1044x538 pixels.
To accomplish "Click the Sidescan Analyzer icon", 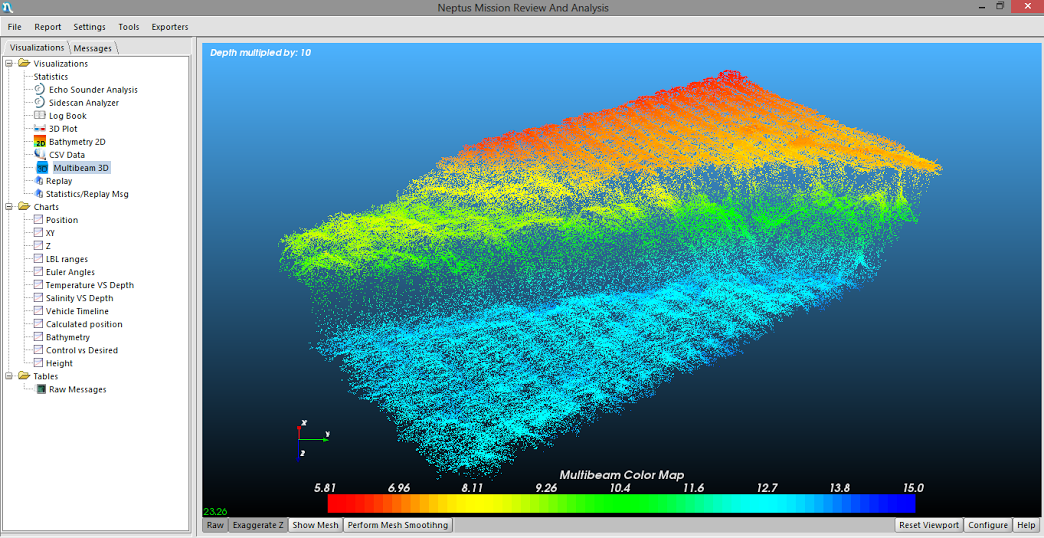I will point(39,103).
